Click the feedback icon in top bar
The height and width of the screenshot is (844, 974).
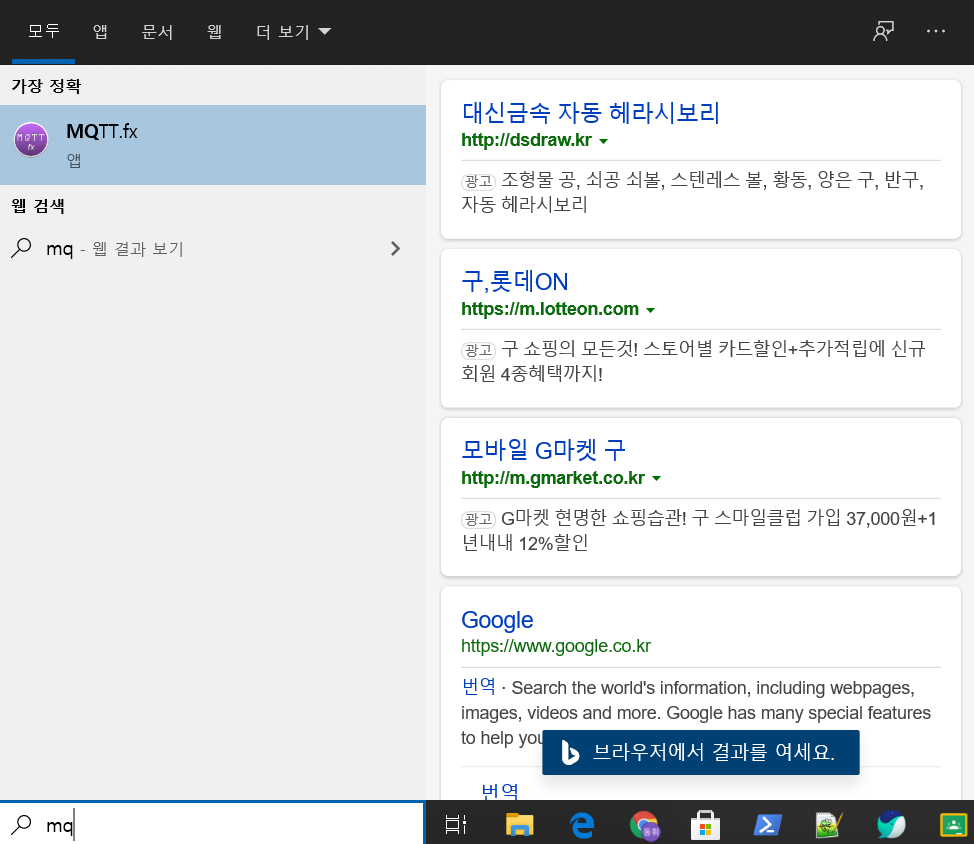tap(883, 31)
